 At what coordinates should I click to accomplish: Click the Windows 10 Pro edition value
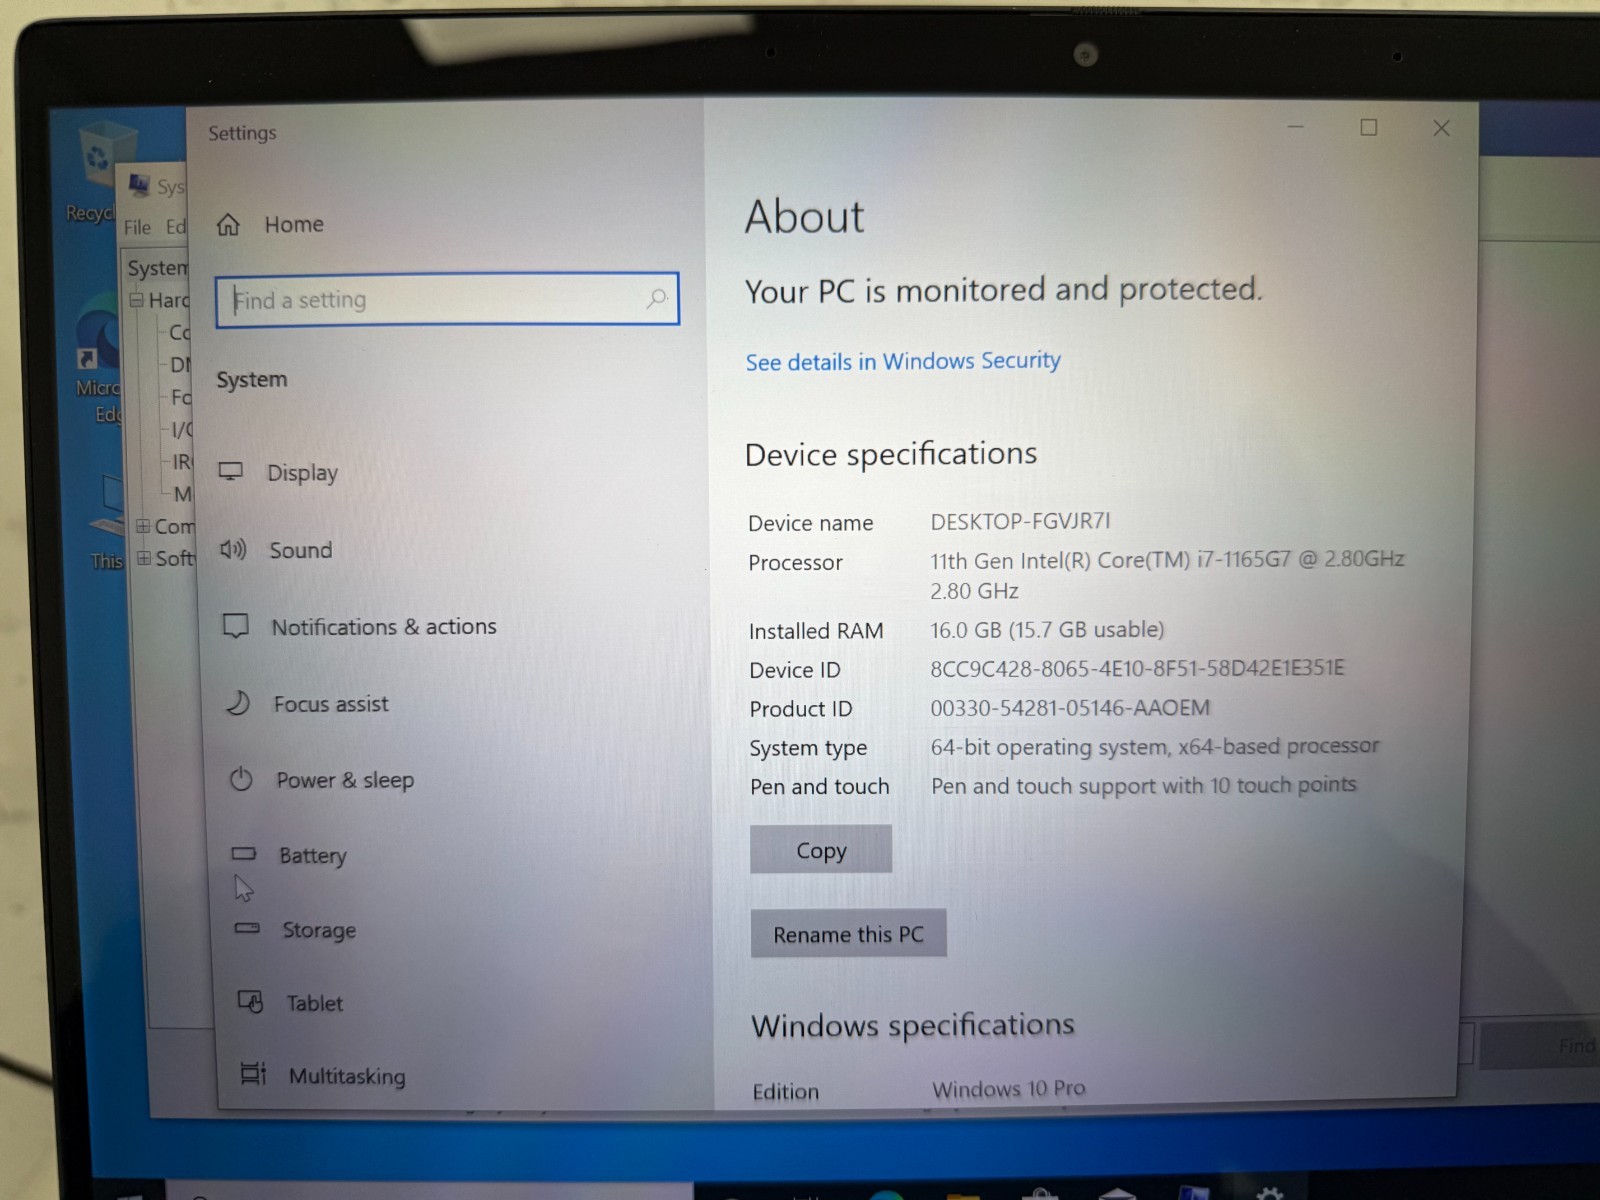pyautogui.click(x=1009, y=1088)
